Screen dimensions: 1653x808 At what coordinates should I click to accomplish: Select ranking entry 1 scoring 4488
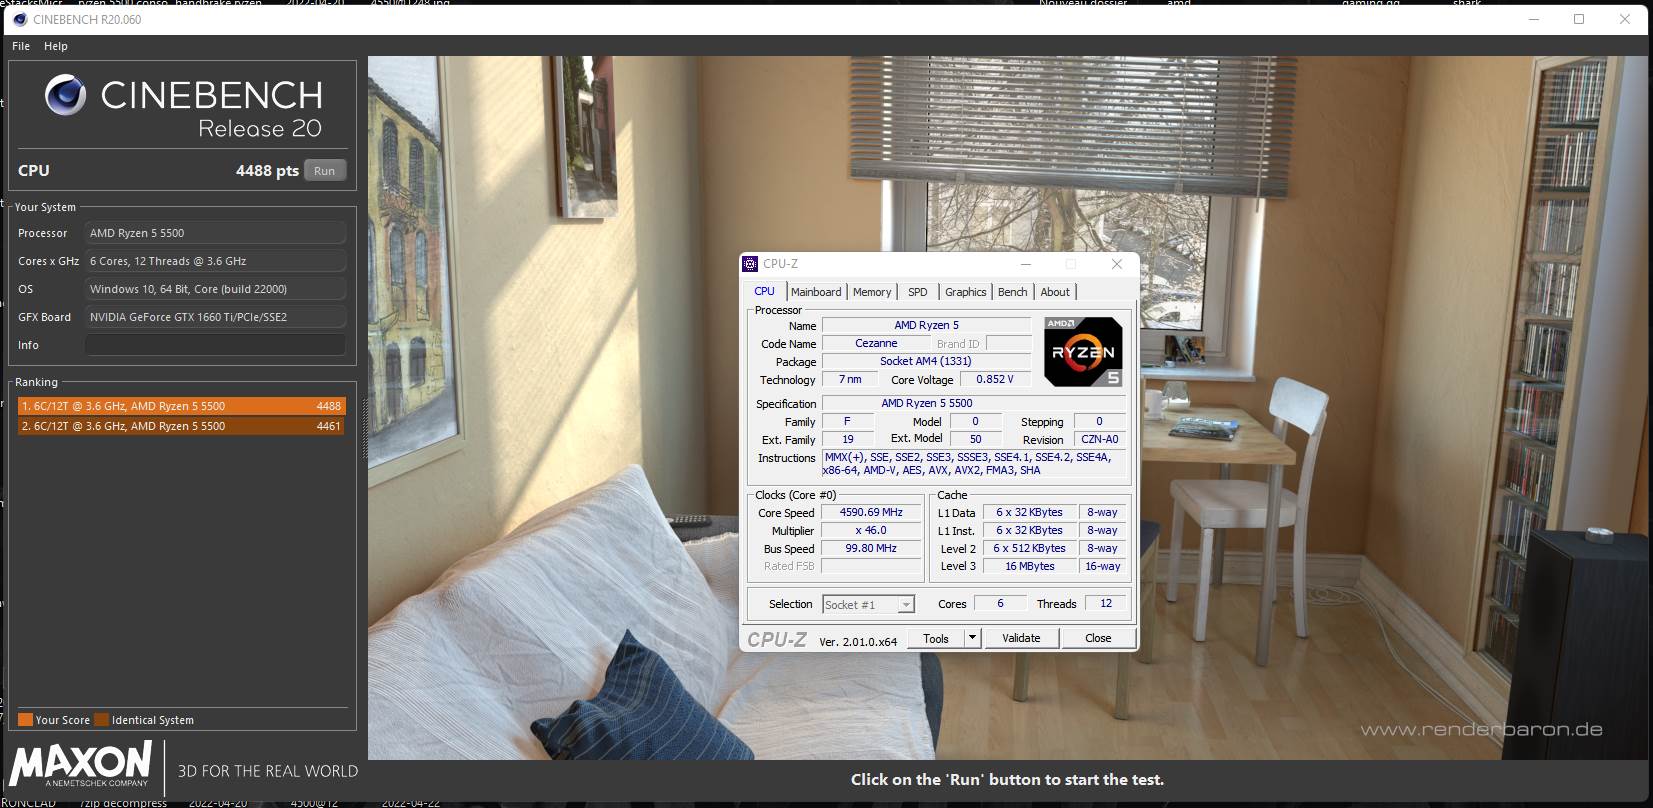click(181, 406)
